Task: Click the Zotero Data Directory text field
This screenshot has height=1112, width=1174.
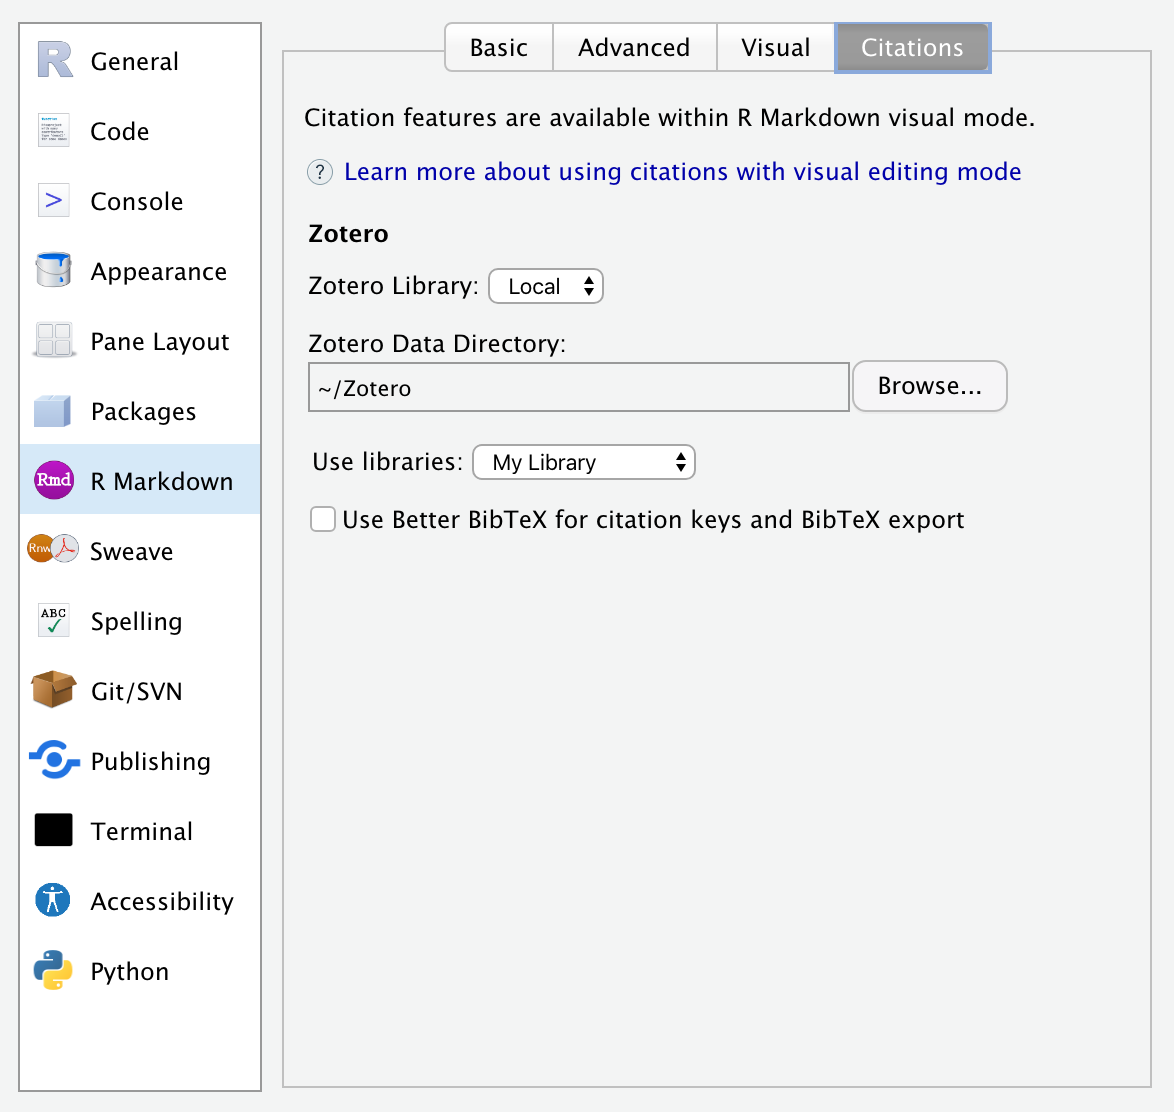Action: click(578, 388)
